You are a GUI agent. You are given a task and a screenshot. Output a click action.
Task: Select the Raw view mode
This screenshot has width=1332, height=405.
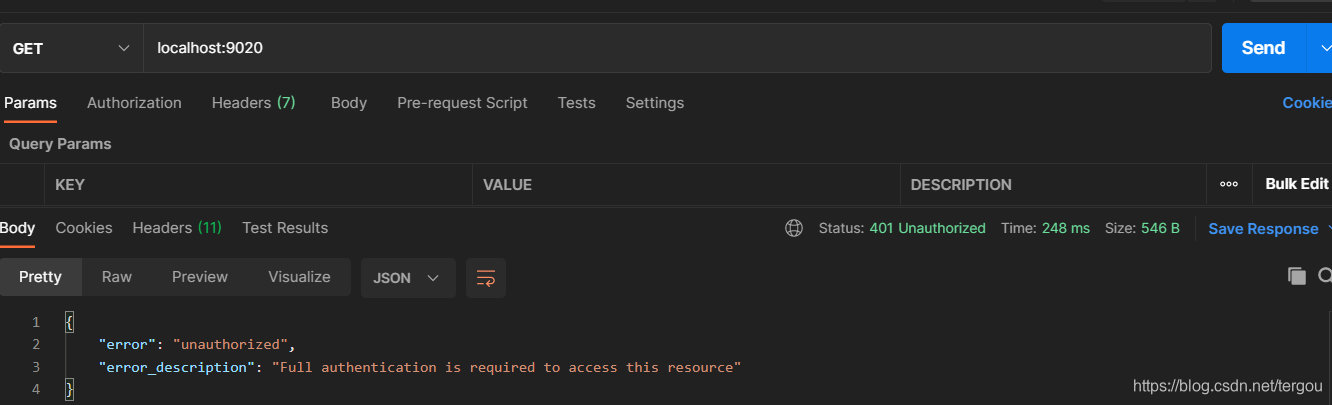coord(117,277)
